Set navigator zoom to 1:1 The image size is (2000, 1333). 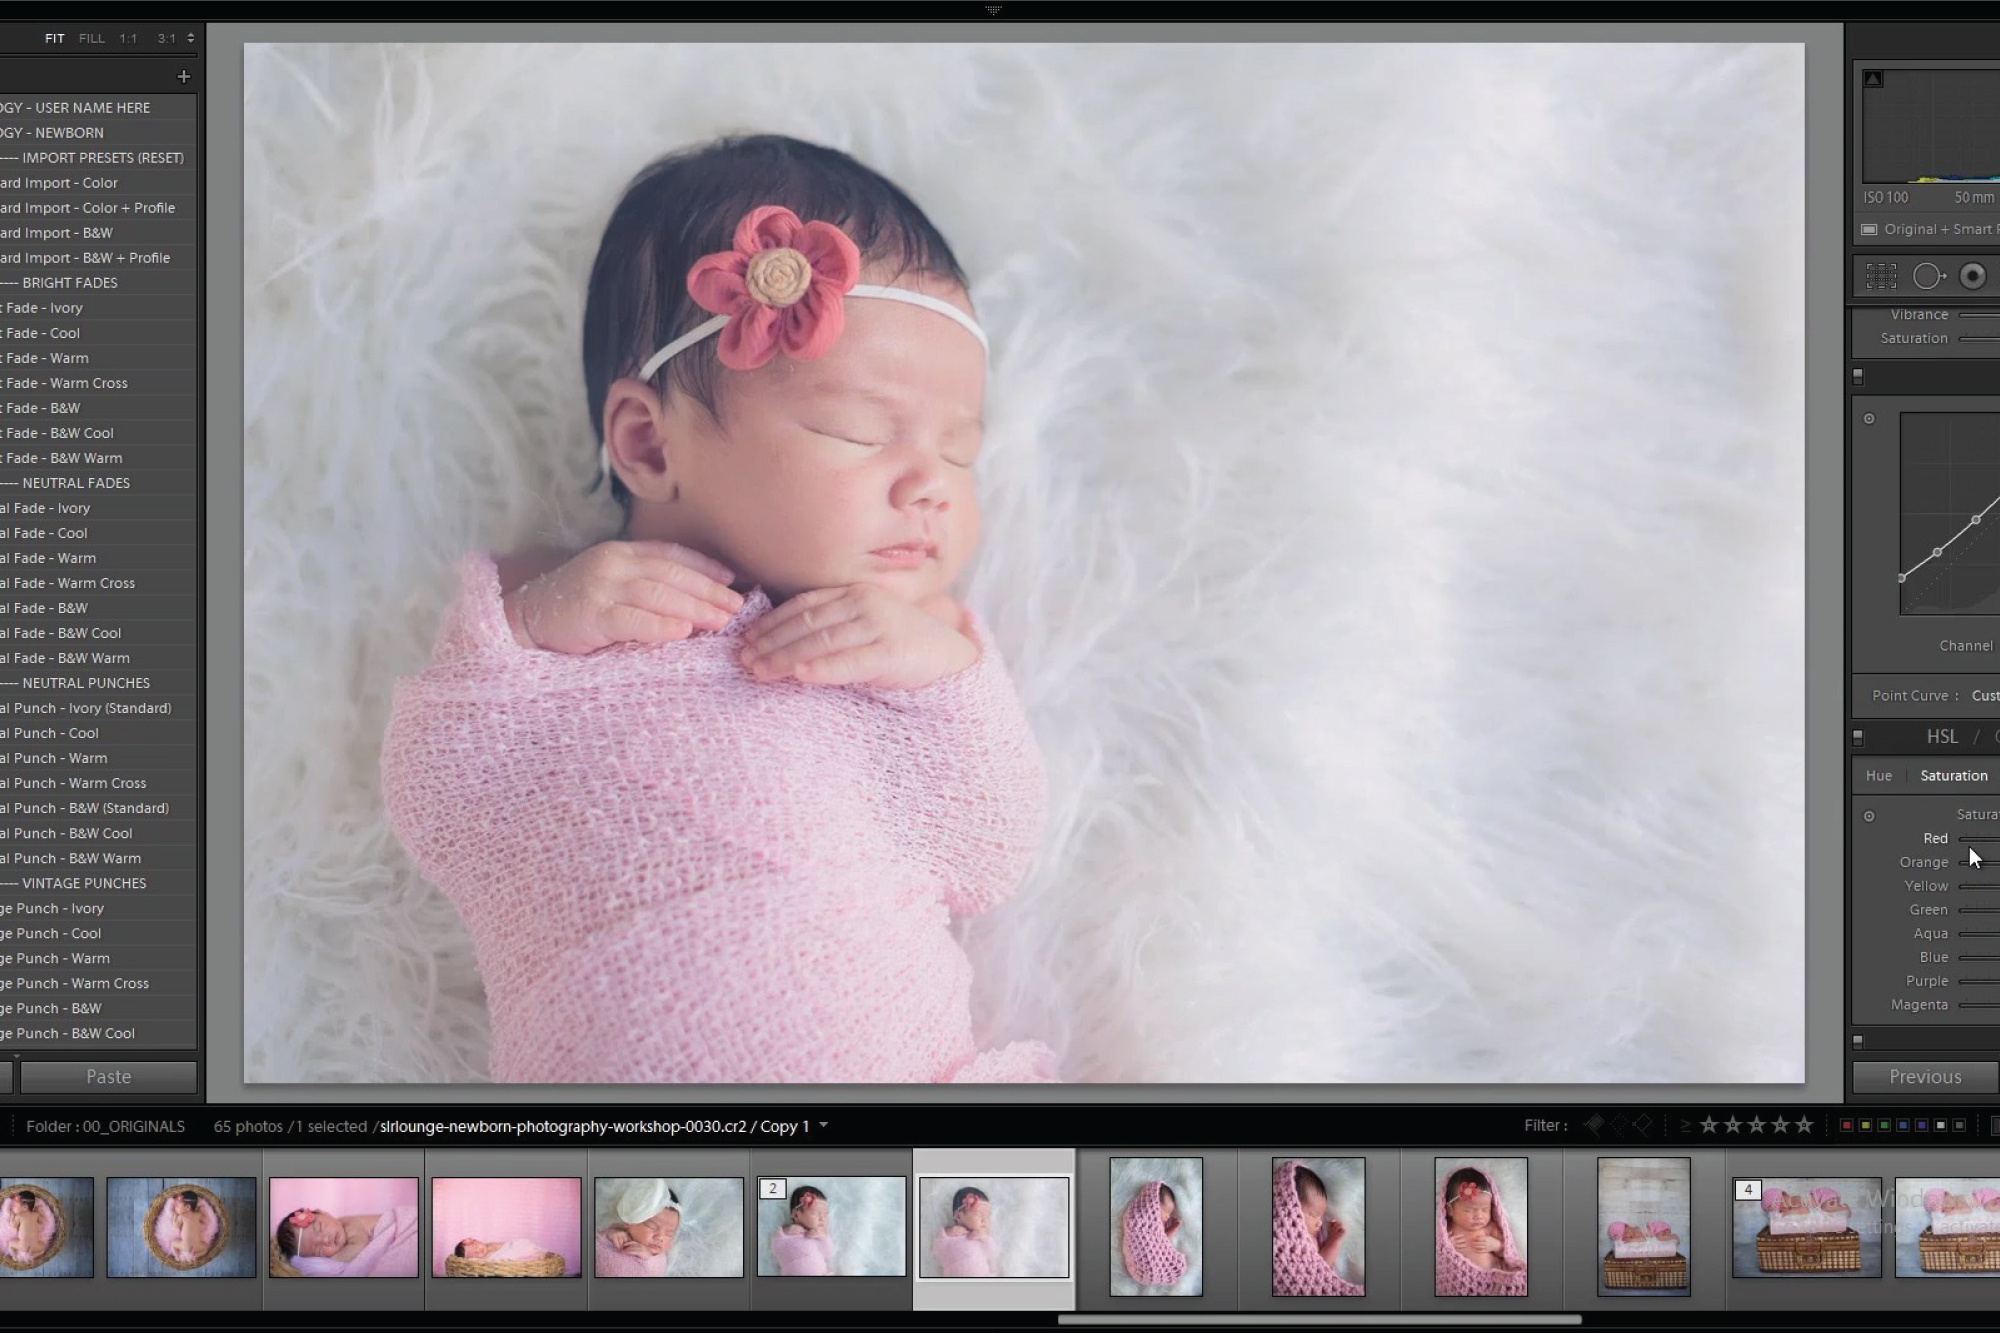(x=128, y=38)
